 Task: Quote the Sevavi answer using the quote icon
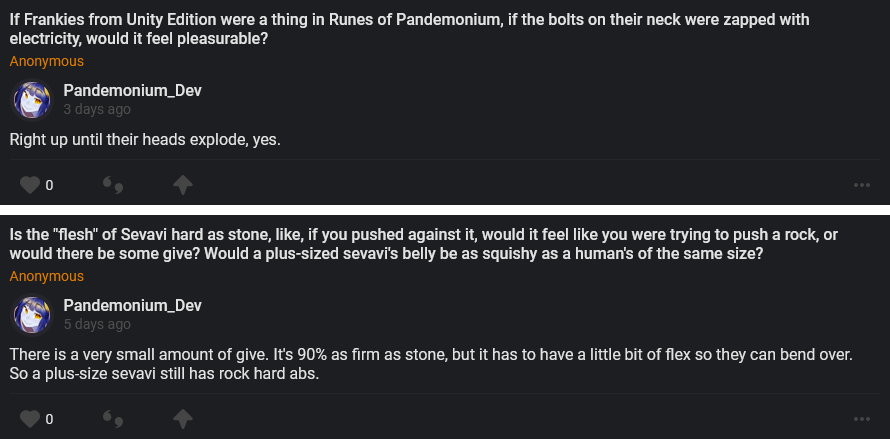point(113,418)
